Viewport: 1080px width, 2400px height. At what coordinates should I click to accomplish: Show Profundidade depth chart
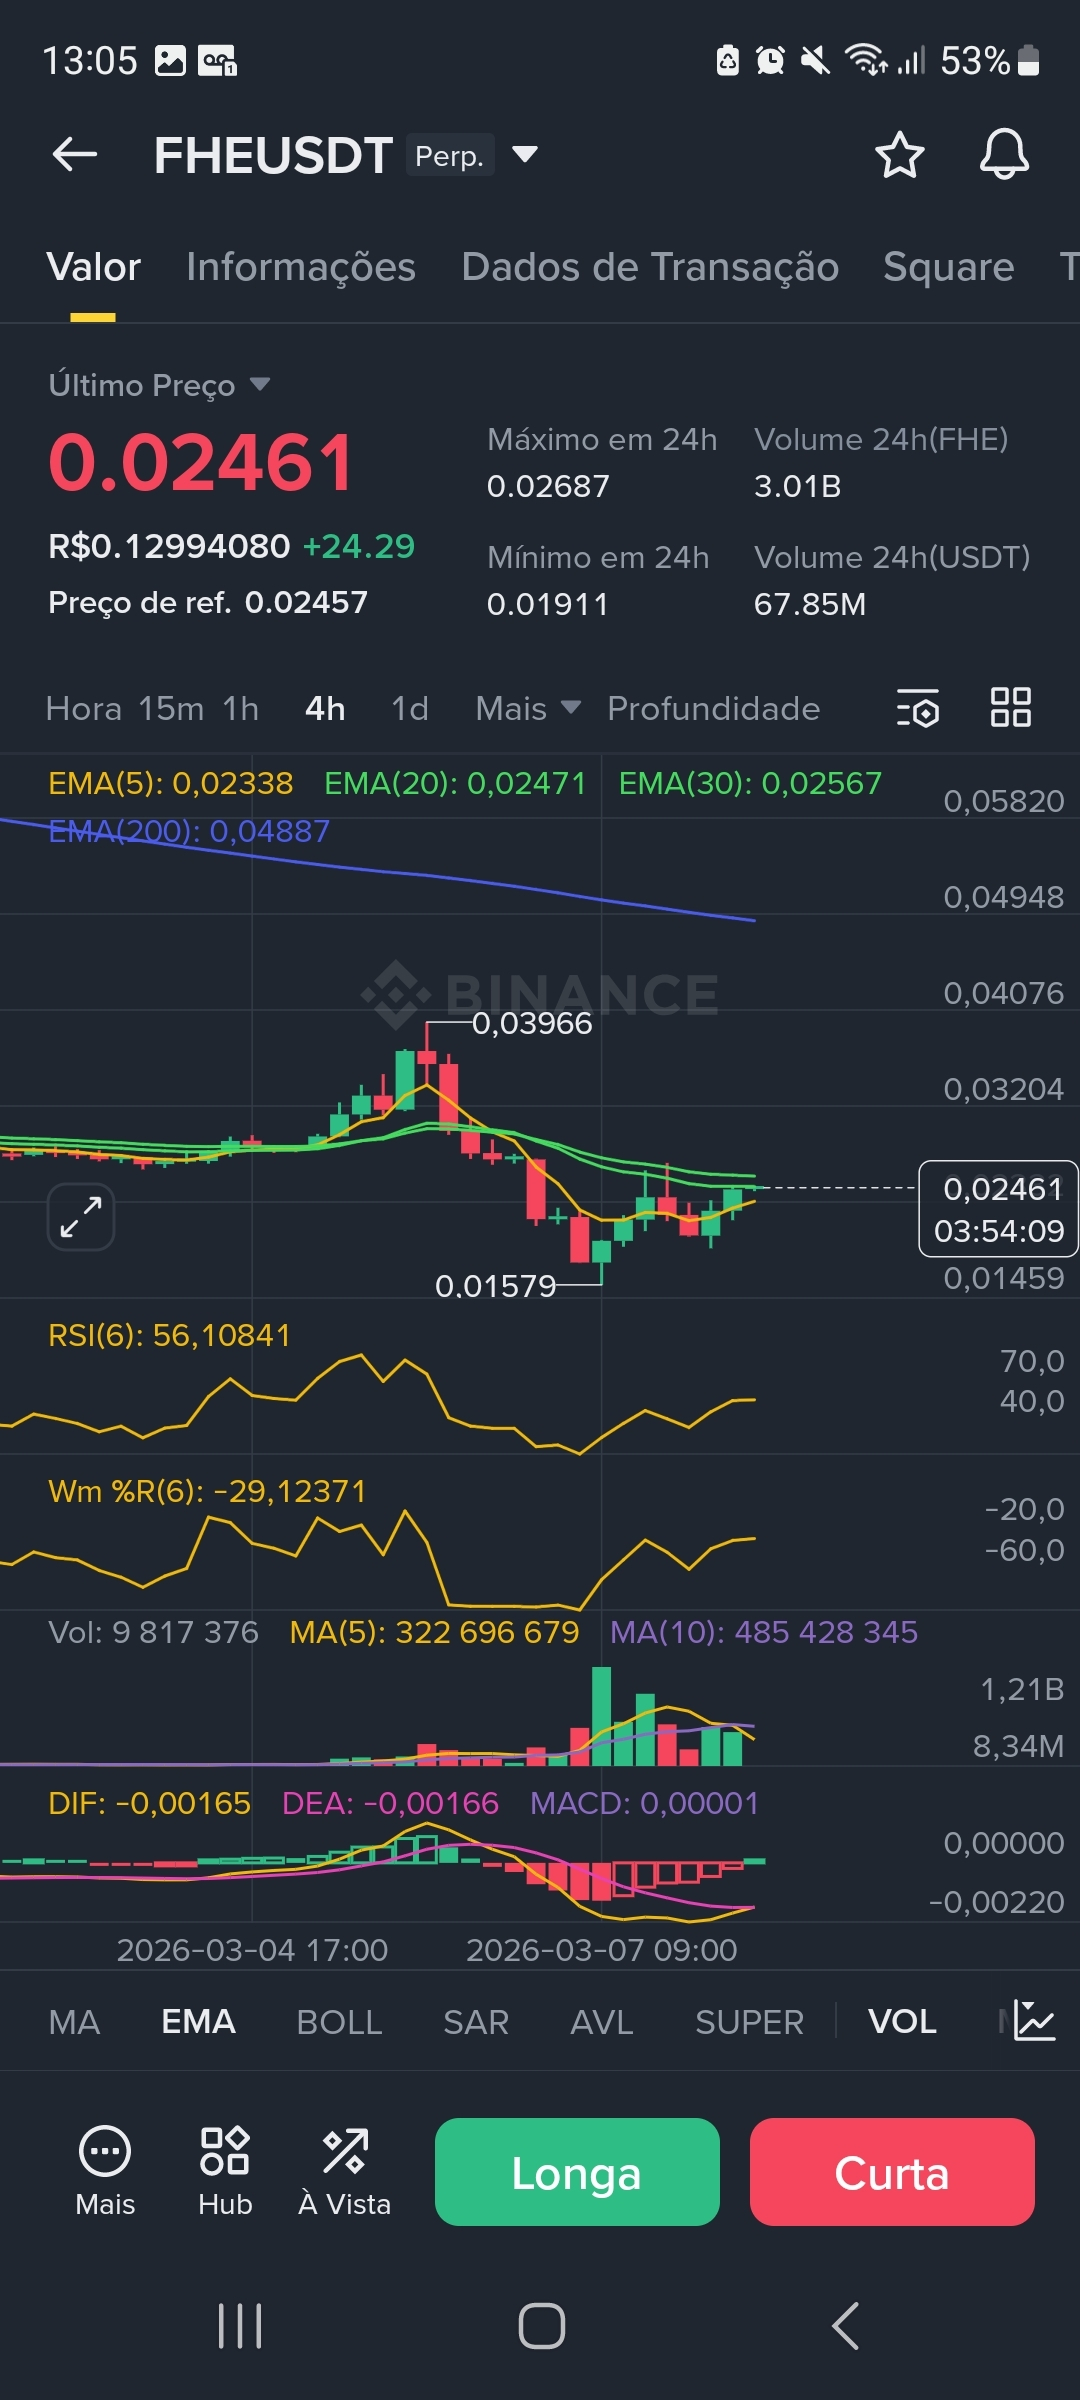point(713,708)
